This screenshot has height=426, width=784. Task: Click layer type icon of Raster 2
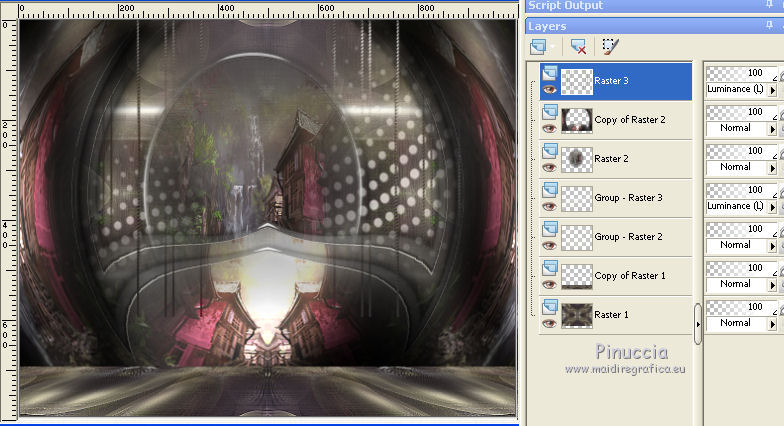(x=550, y=151)
